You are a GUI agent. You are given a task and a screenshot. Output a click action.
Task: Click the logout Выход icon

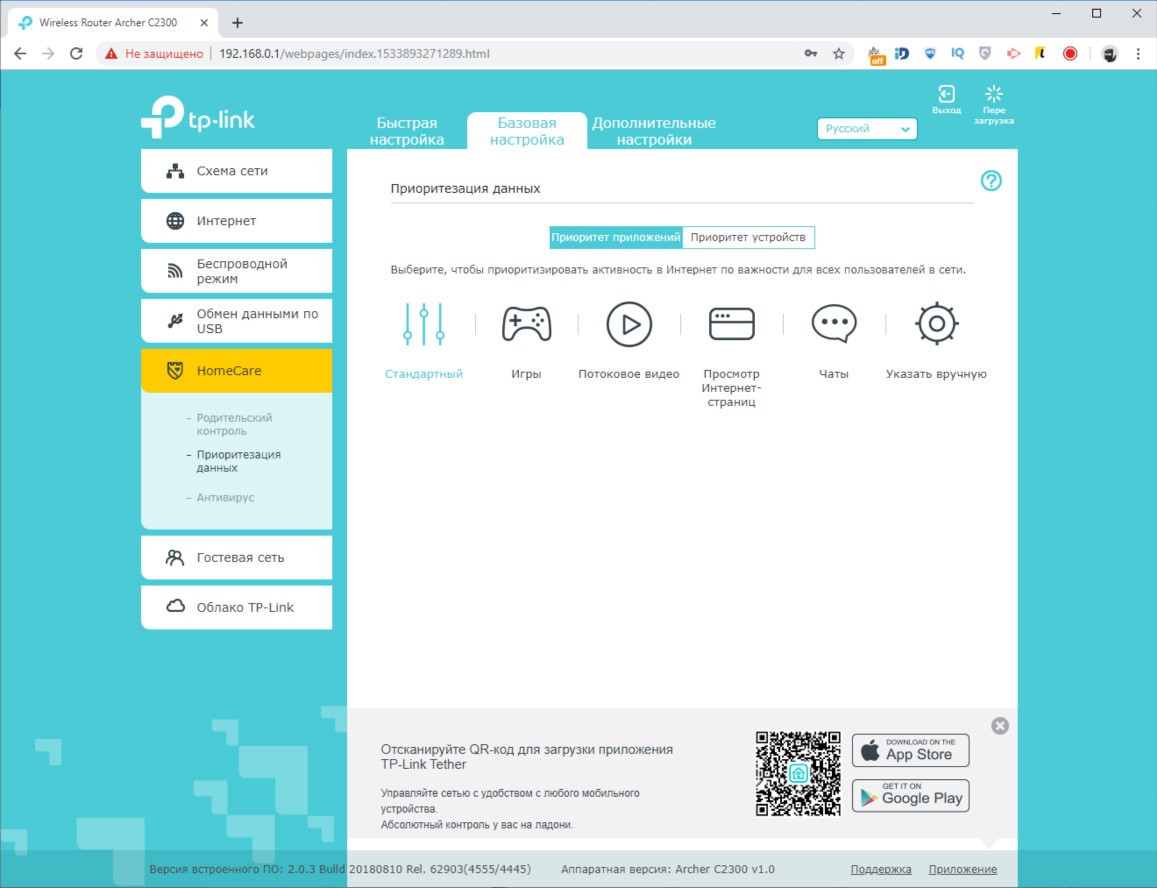[946, 97]
